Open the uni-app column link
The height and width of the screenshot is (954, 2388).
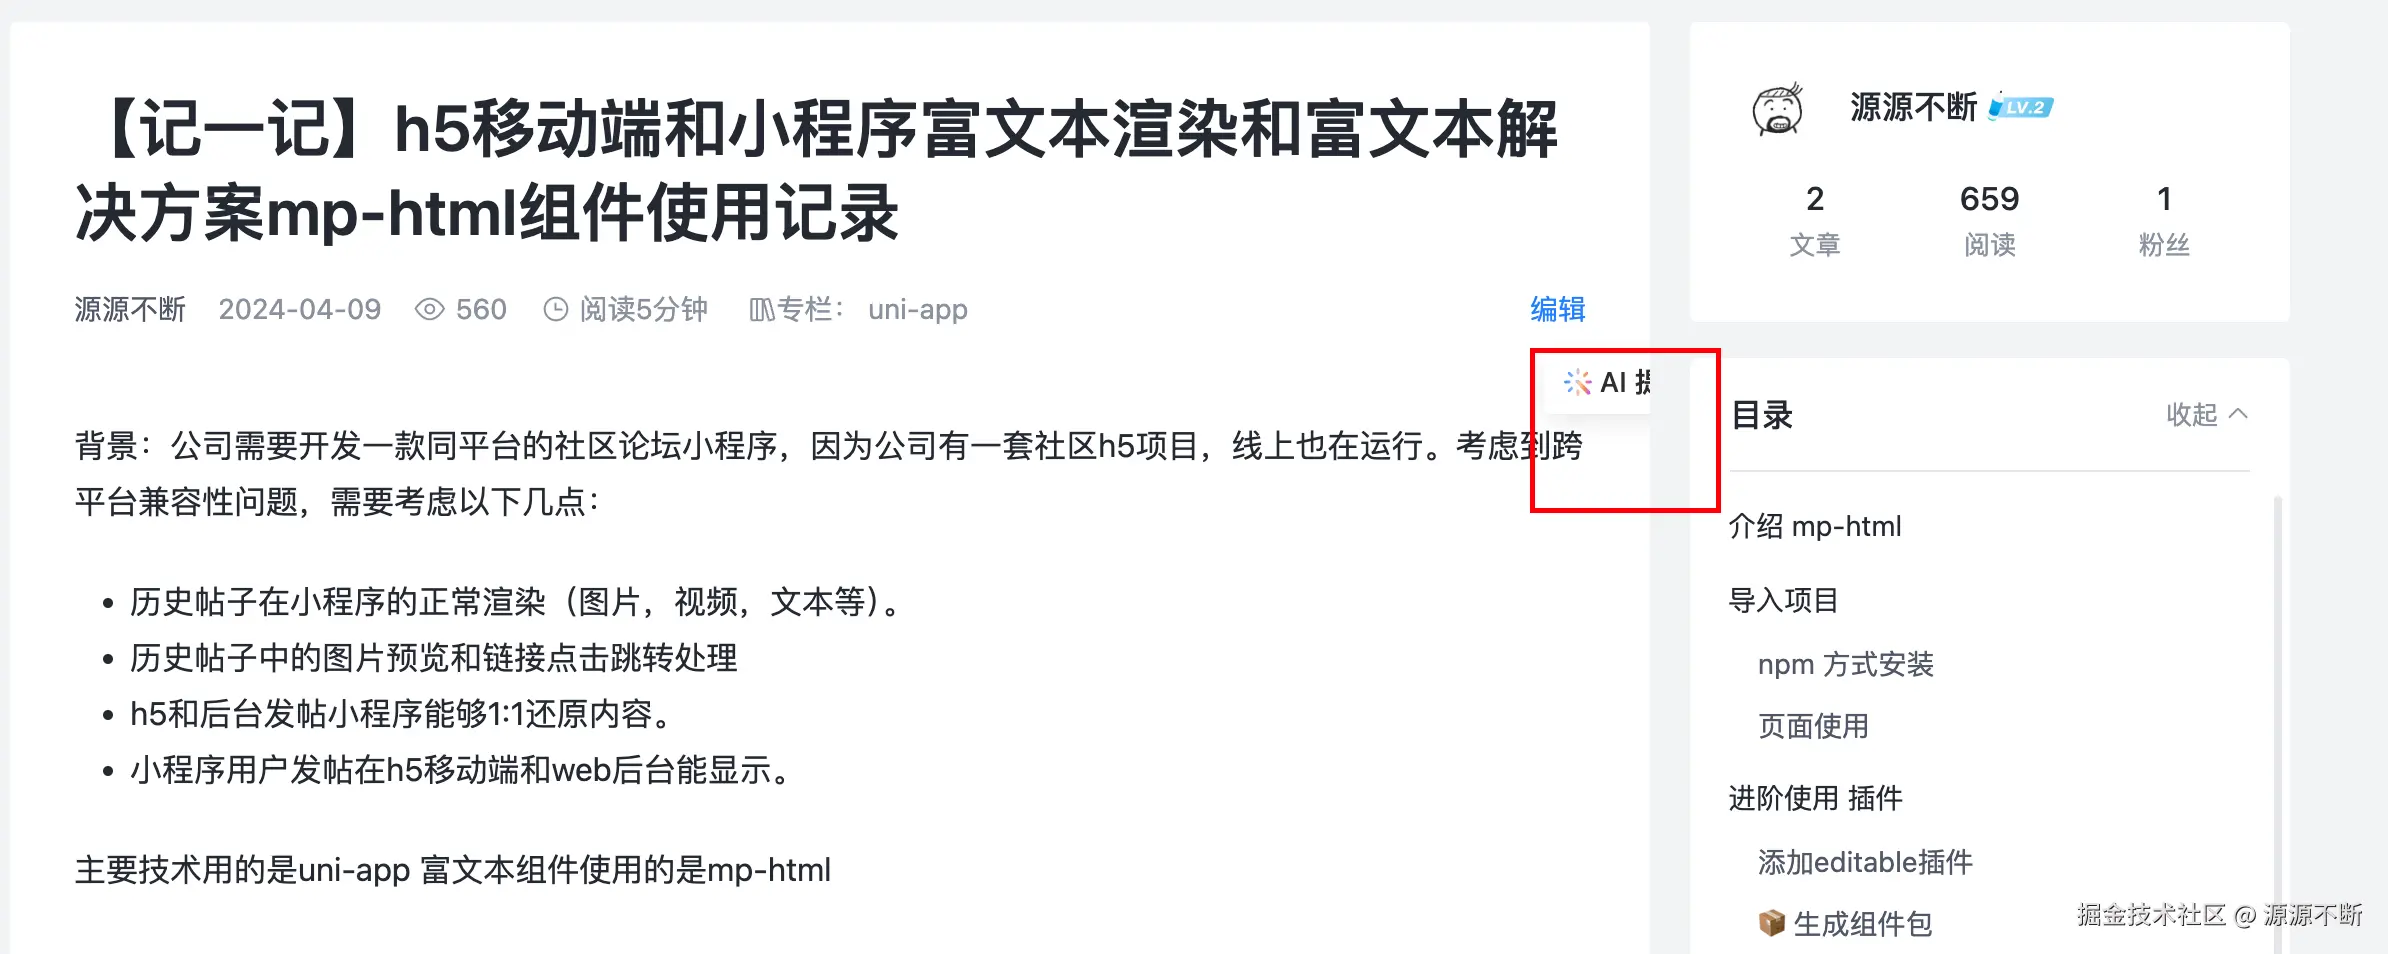coord(917,309)
